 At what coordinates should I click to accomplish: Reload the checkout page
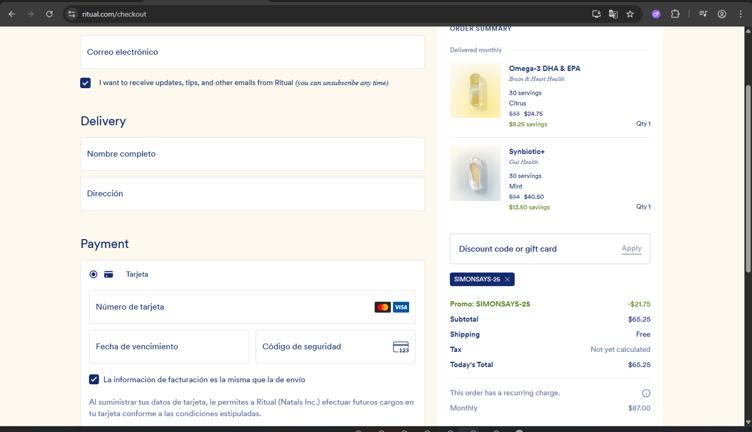pyautogui.click(x=49, y=14)
